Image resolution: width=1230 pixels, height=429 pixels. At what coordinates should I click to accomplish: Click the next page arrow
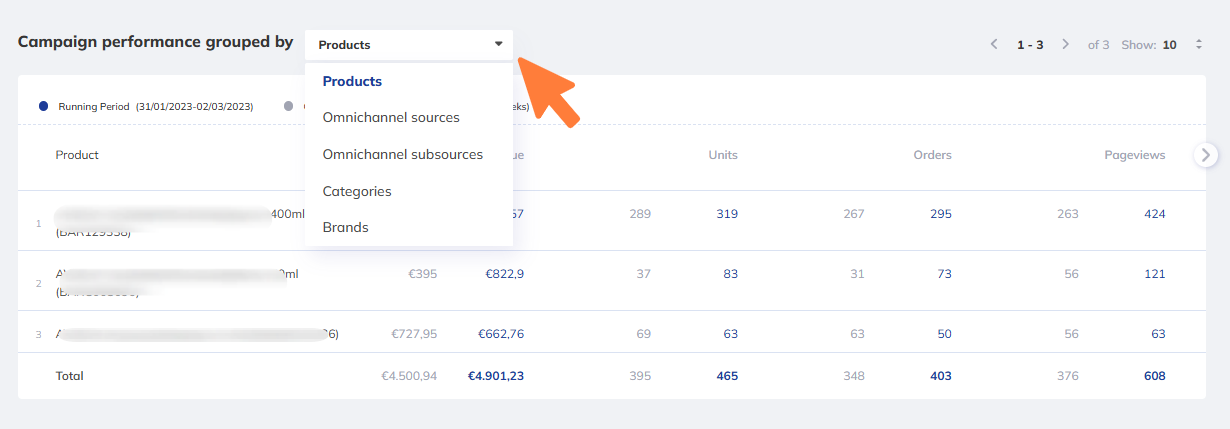[x=1066, y=45]
